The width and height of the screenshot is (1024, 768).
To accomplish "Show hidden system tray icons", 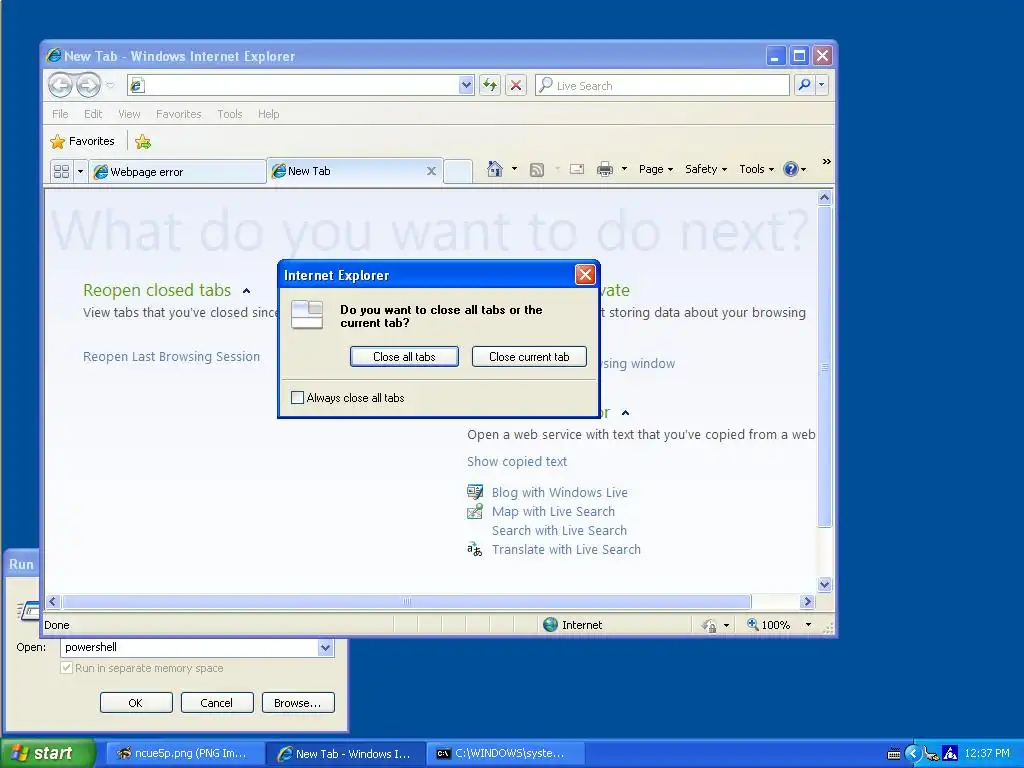I will pos(913,754).
